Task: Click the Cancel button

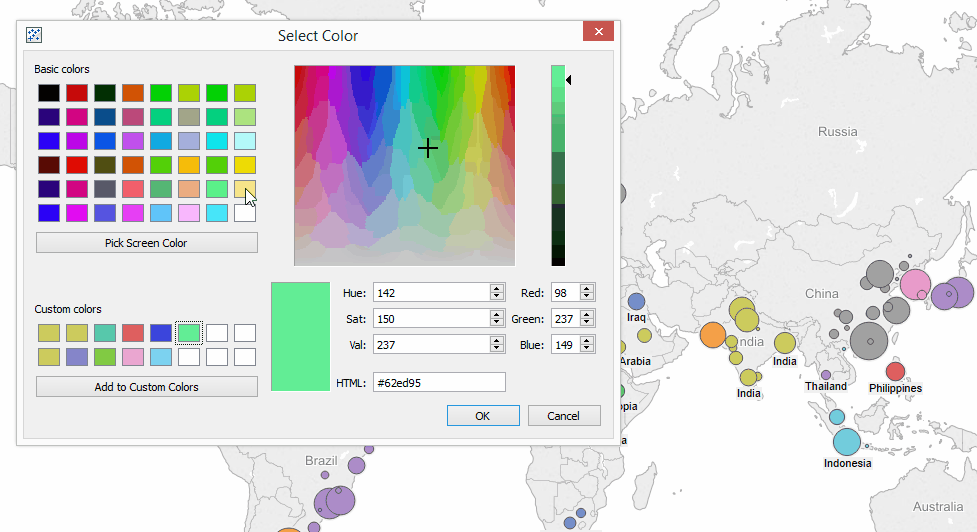Action: (564, 416)
